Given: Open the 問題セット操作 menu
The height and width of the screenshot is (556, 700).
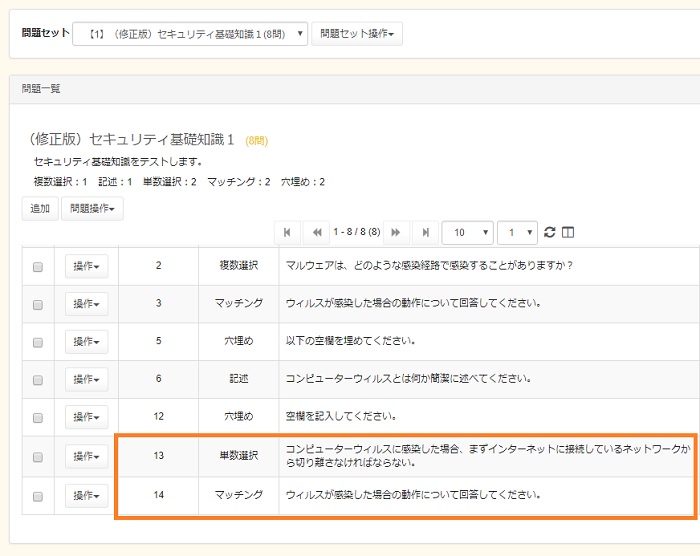Looking at the screenshot, I should (357, 34).
